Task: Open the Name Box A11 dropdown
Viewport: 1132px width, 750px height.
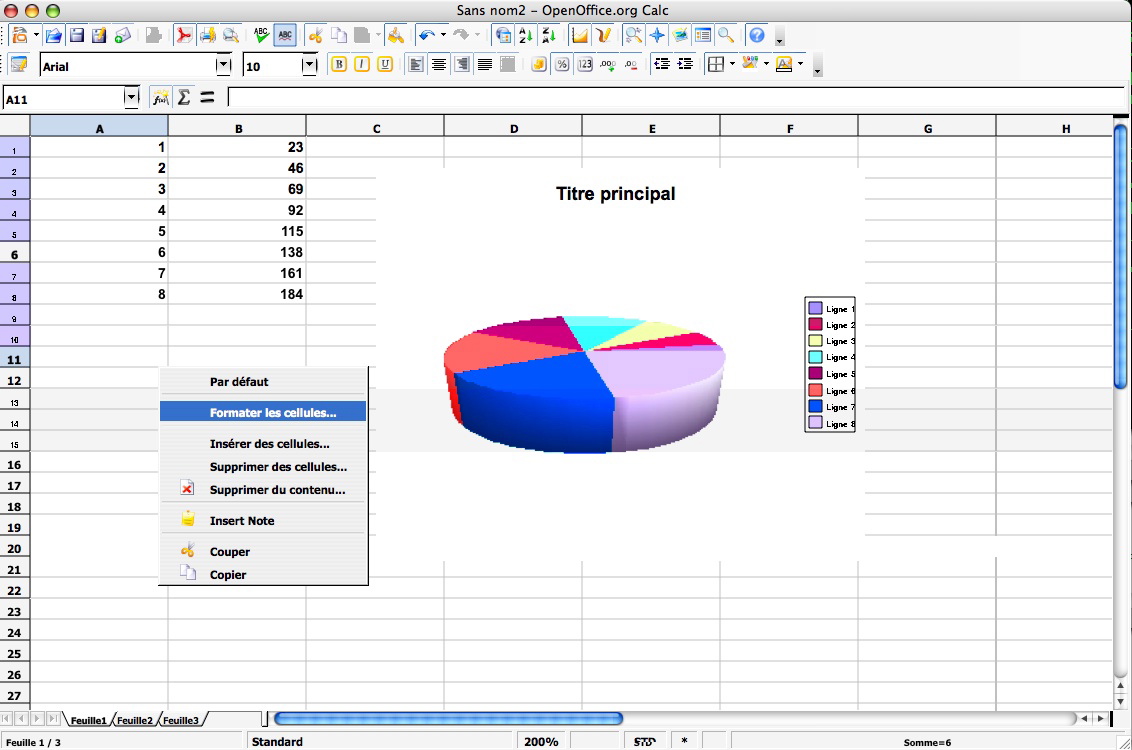Action: click(131, 97)
